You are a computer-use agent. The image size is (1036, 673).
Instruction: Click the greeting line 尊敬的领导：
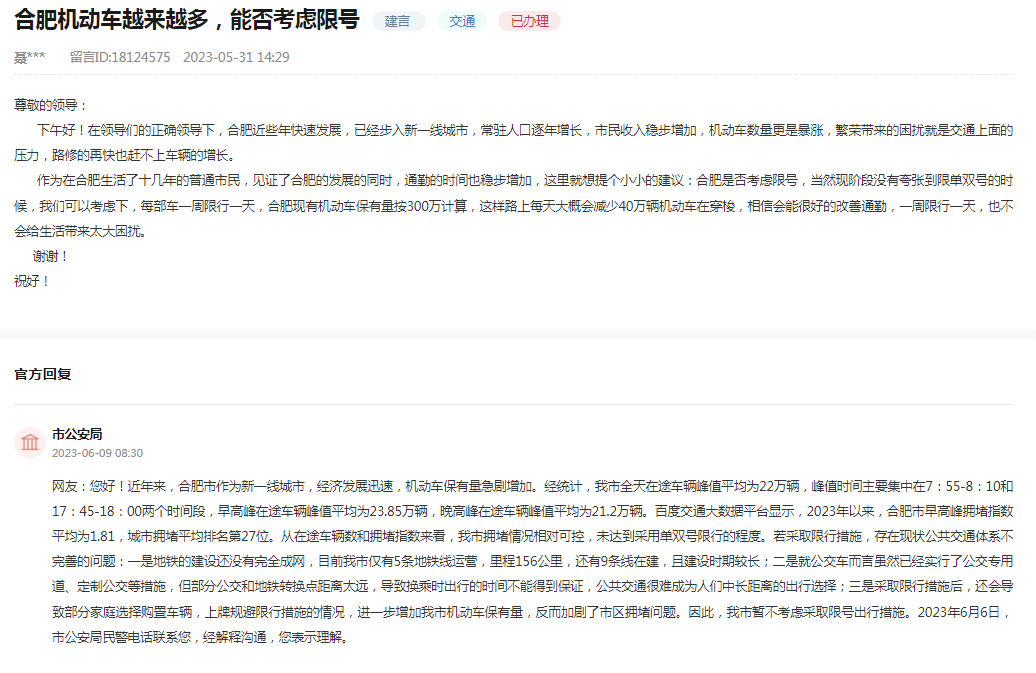click(x=52, y=105)
